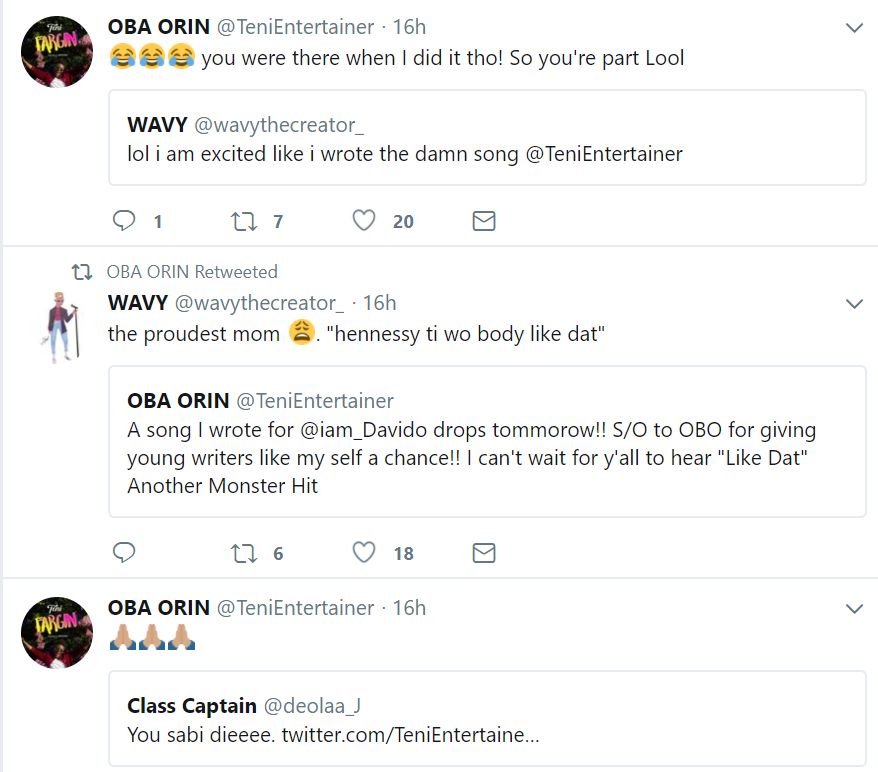
Task: Retweet the tweet with 7 retweets
Action: pos(245,221)
